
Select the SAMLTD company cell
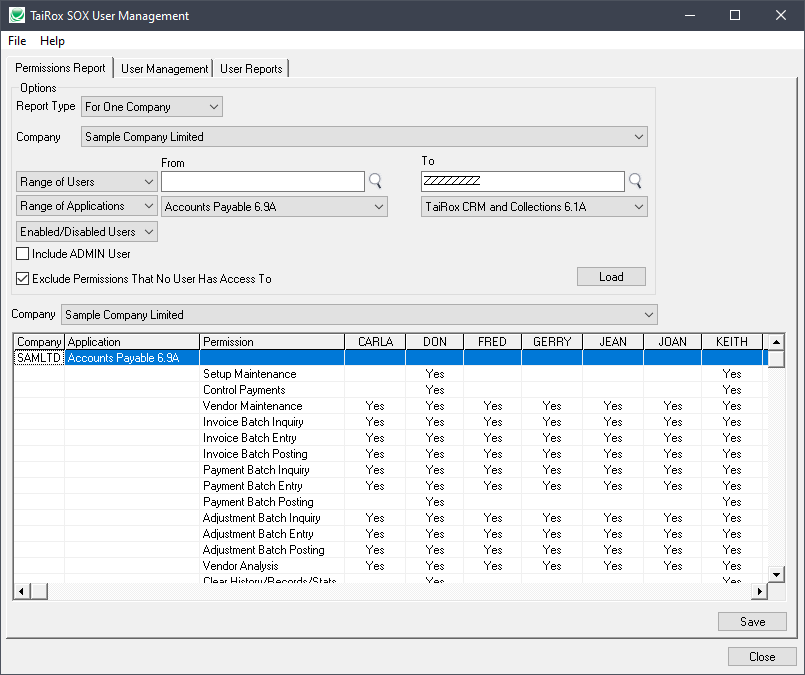pyautogui.click(x=39, y=358)
